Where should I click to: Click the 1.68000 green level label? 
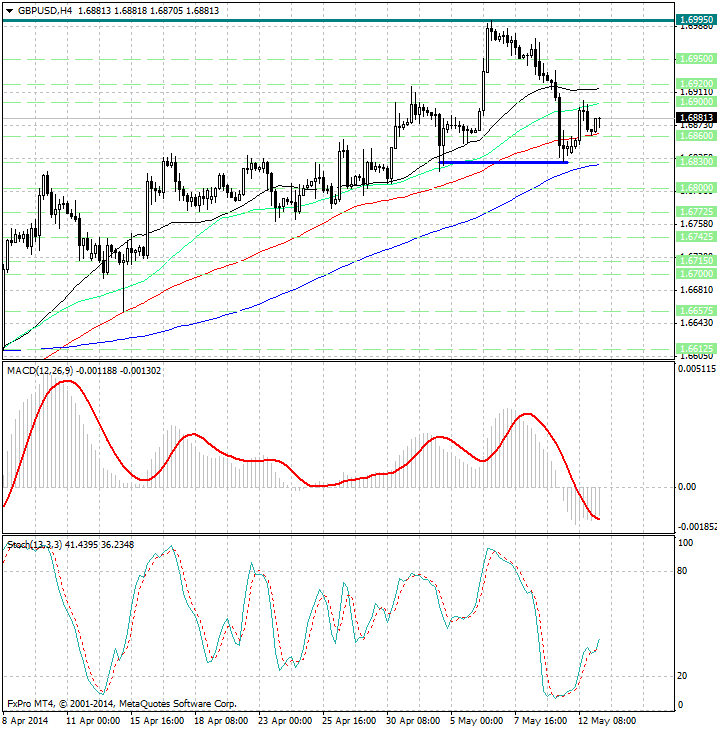tap(696, 188)
